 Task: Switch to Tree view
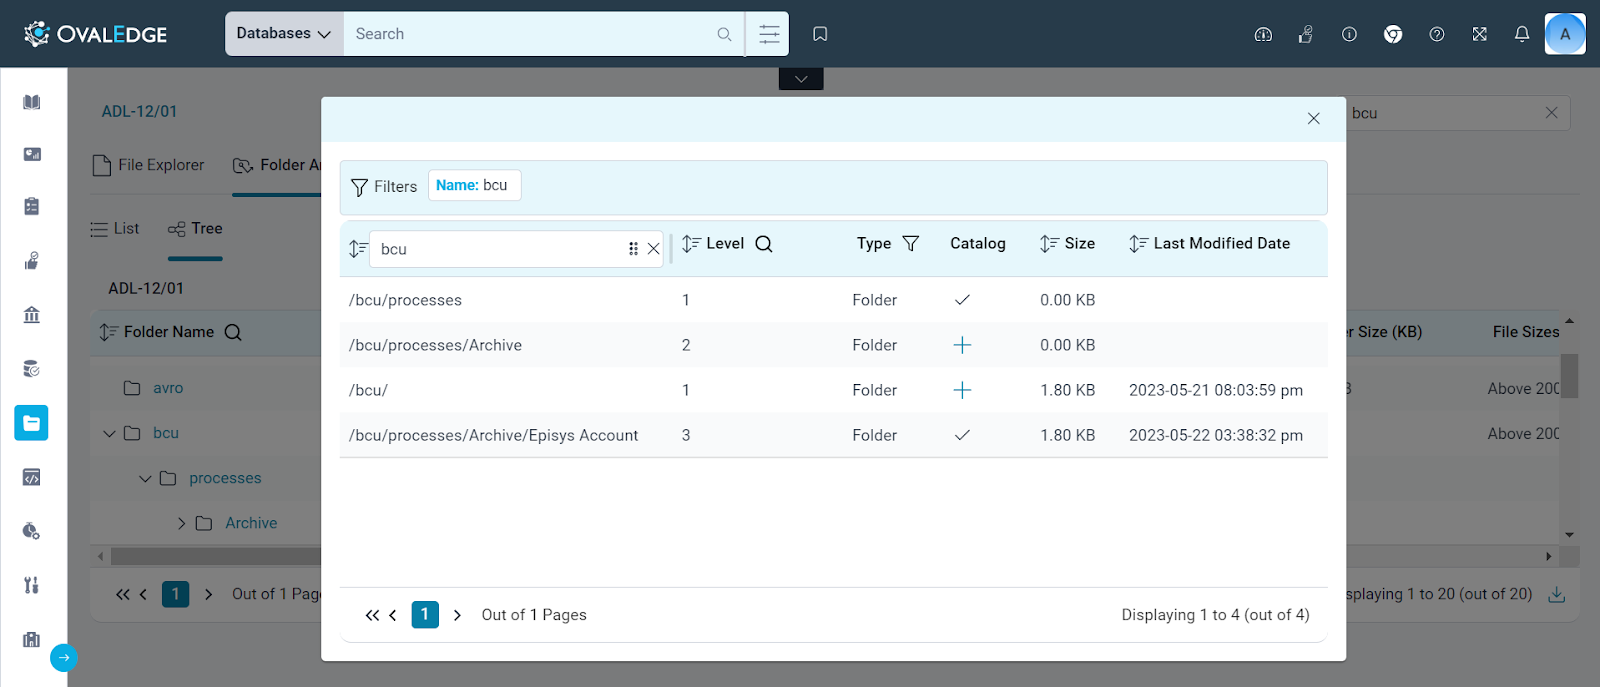pos(195,229)
